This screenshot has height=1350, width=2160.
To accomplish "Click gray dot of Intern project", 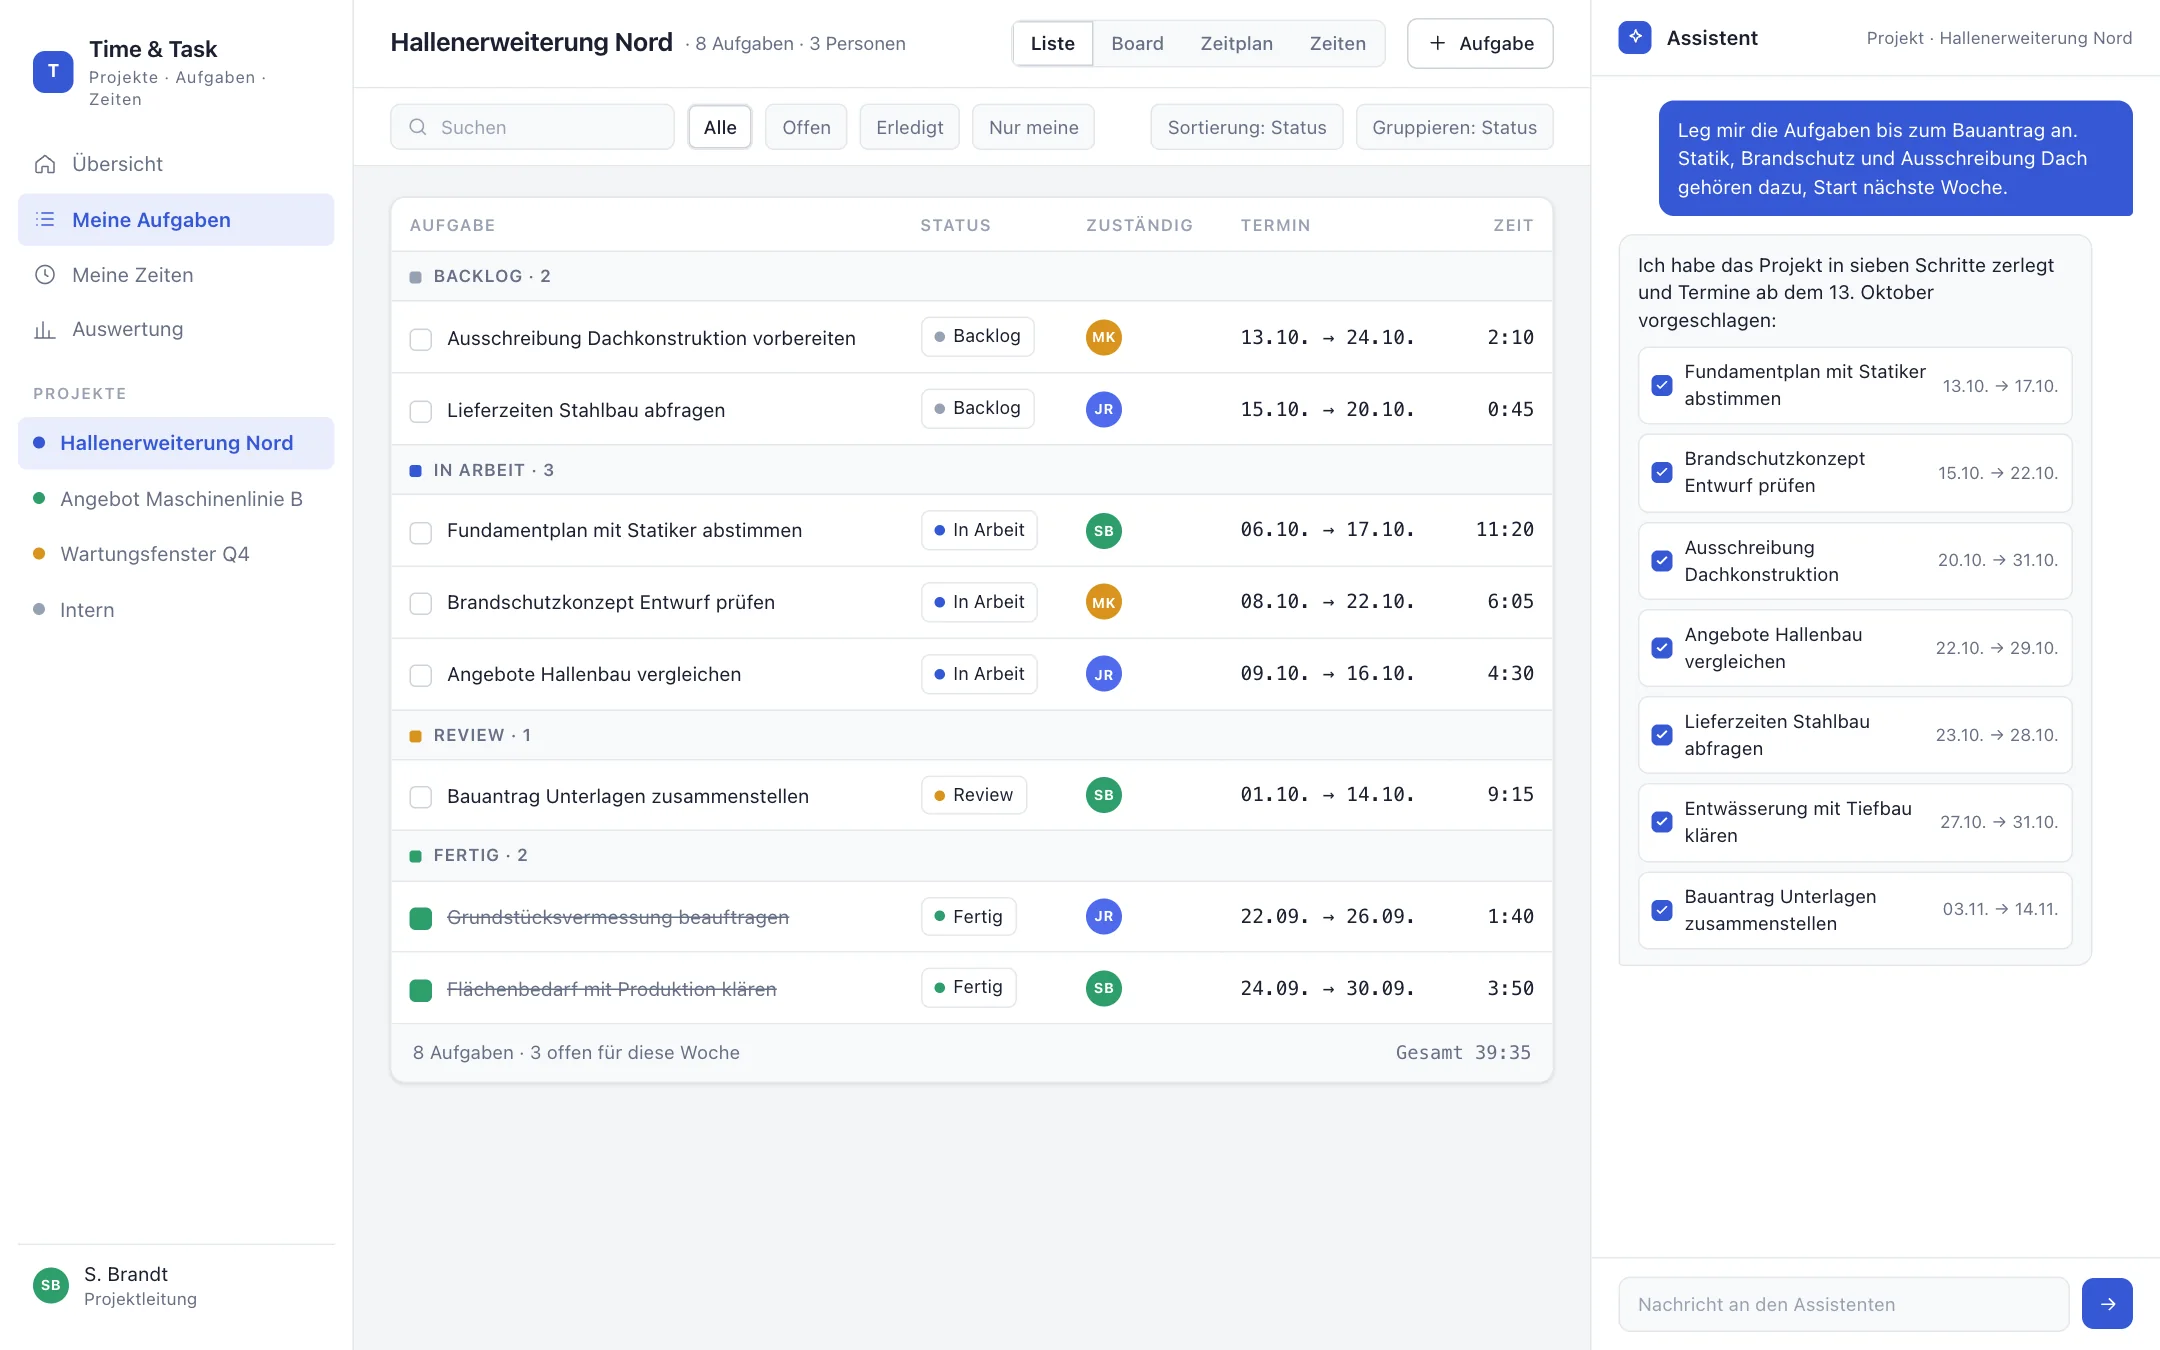I will tap(39, 609).
